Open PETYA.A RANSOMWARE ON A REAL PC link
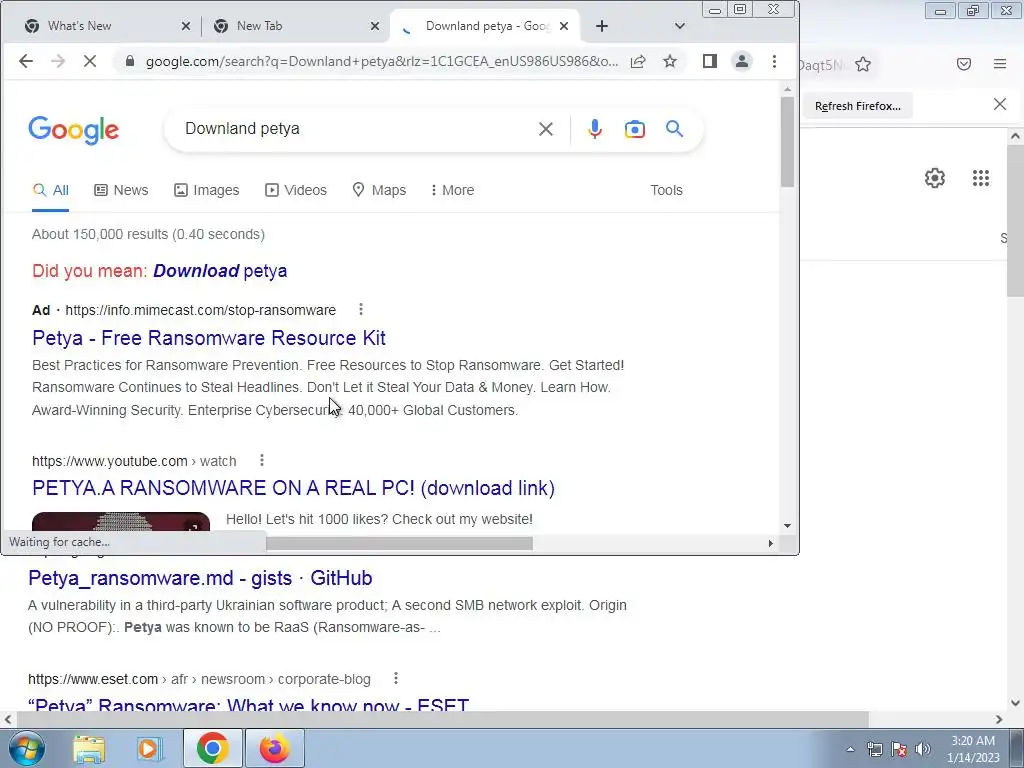Viewport: 1024px width, 768px height. pos(293,488)
